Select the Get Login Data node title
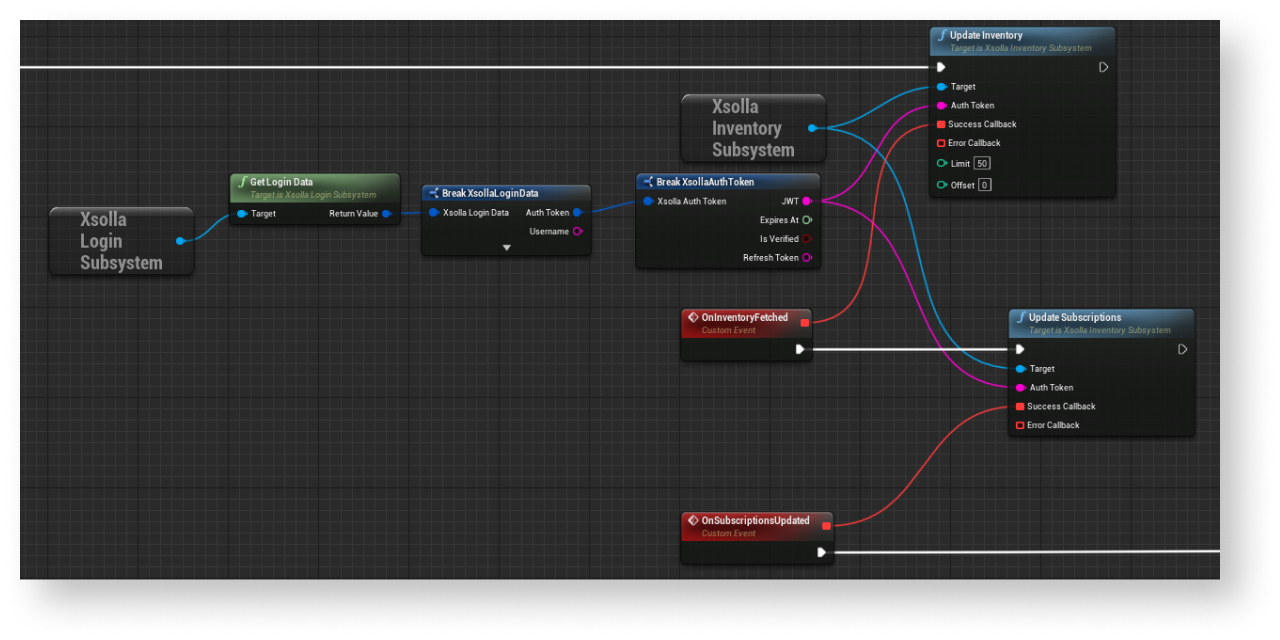The width and height of the screenshot is (1280, 640). tap(281, 182)
